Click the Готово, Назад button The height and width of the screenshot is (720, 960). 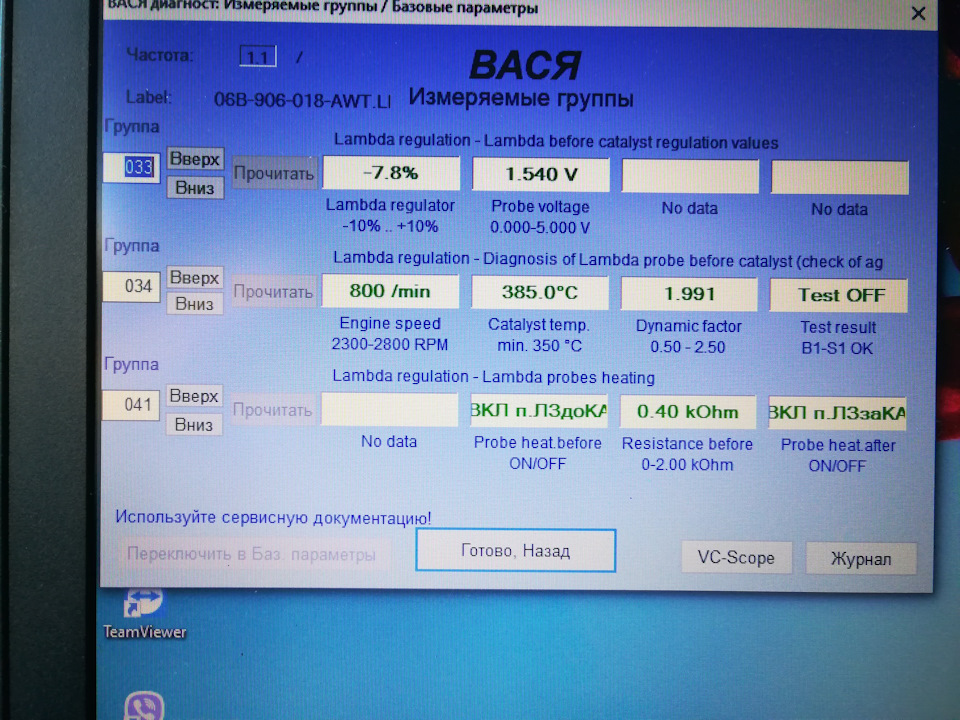click(x=516, y=551)
